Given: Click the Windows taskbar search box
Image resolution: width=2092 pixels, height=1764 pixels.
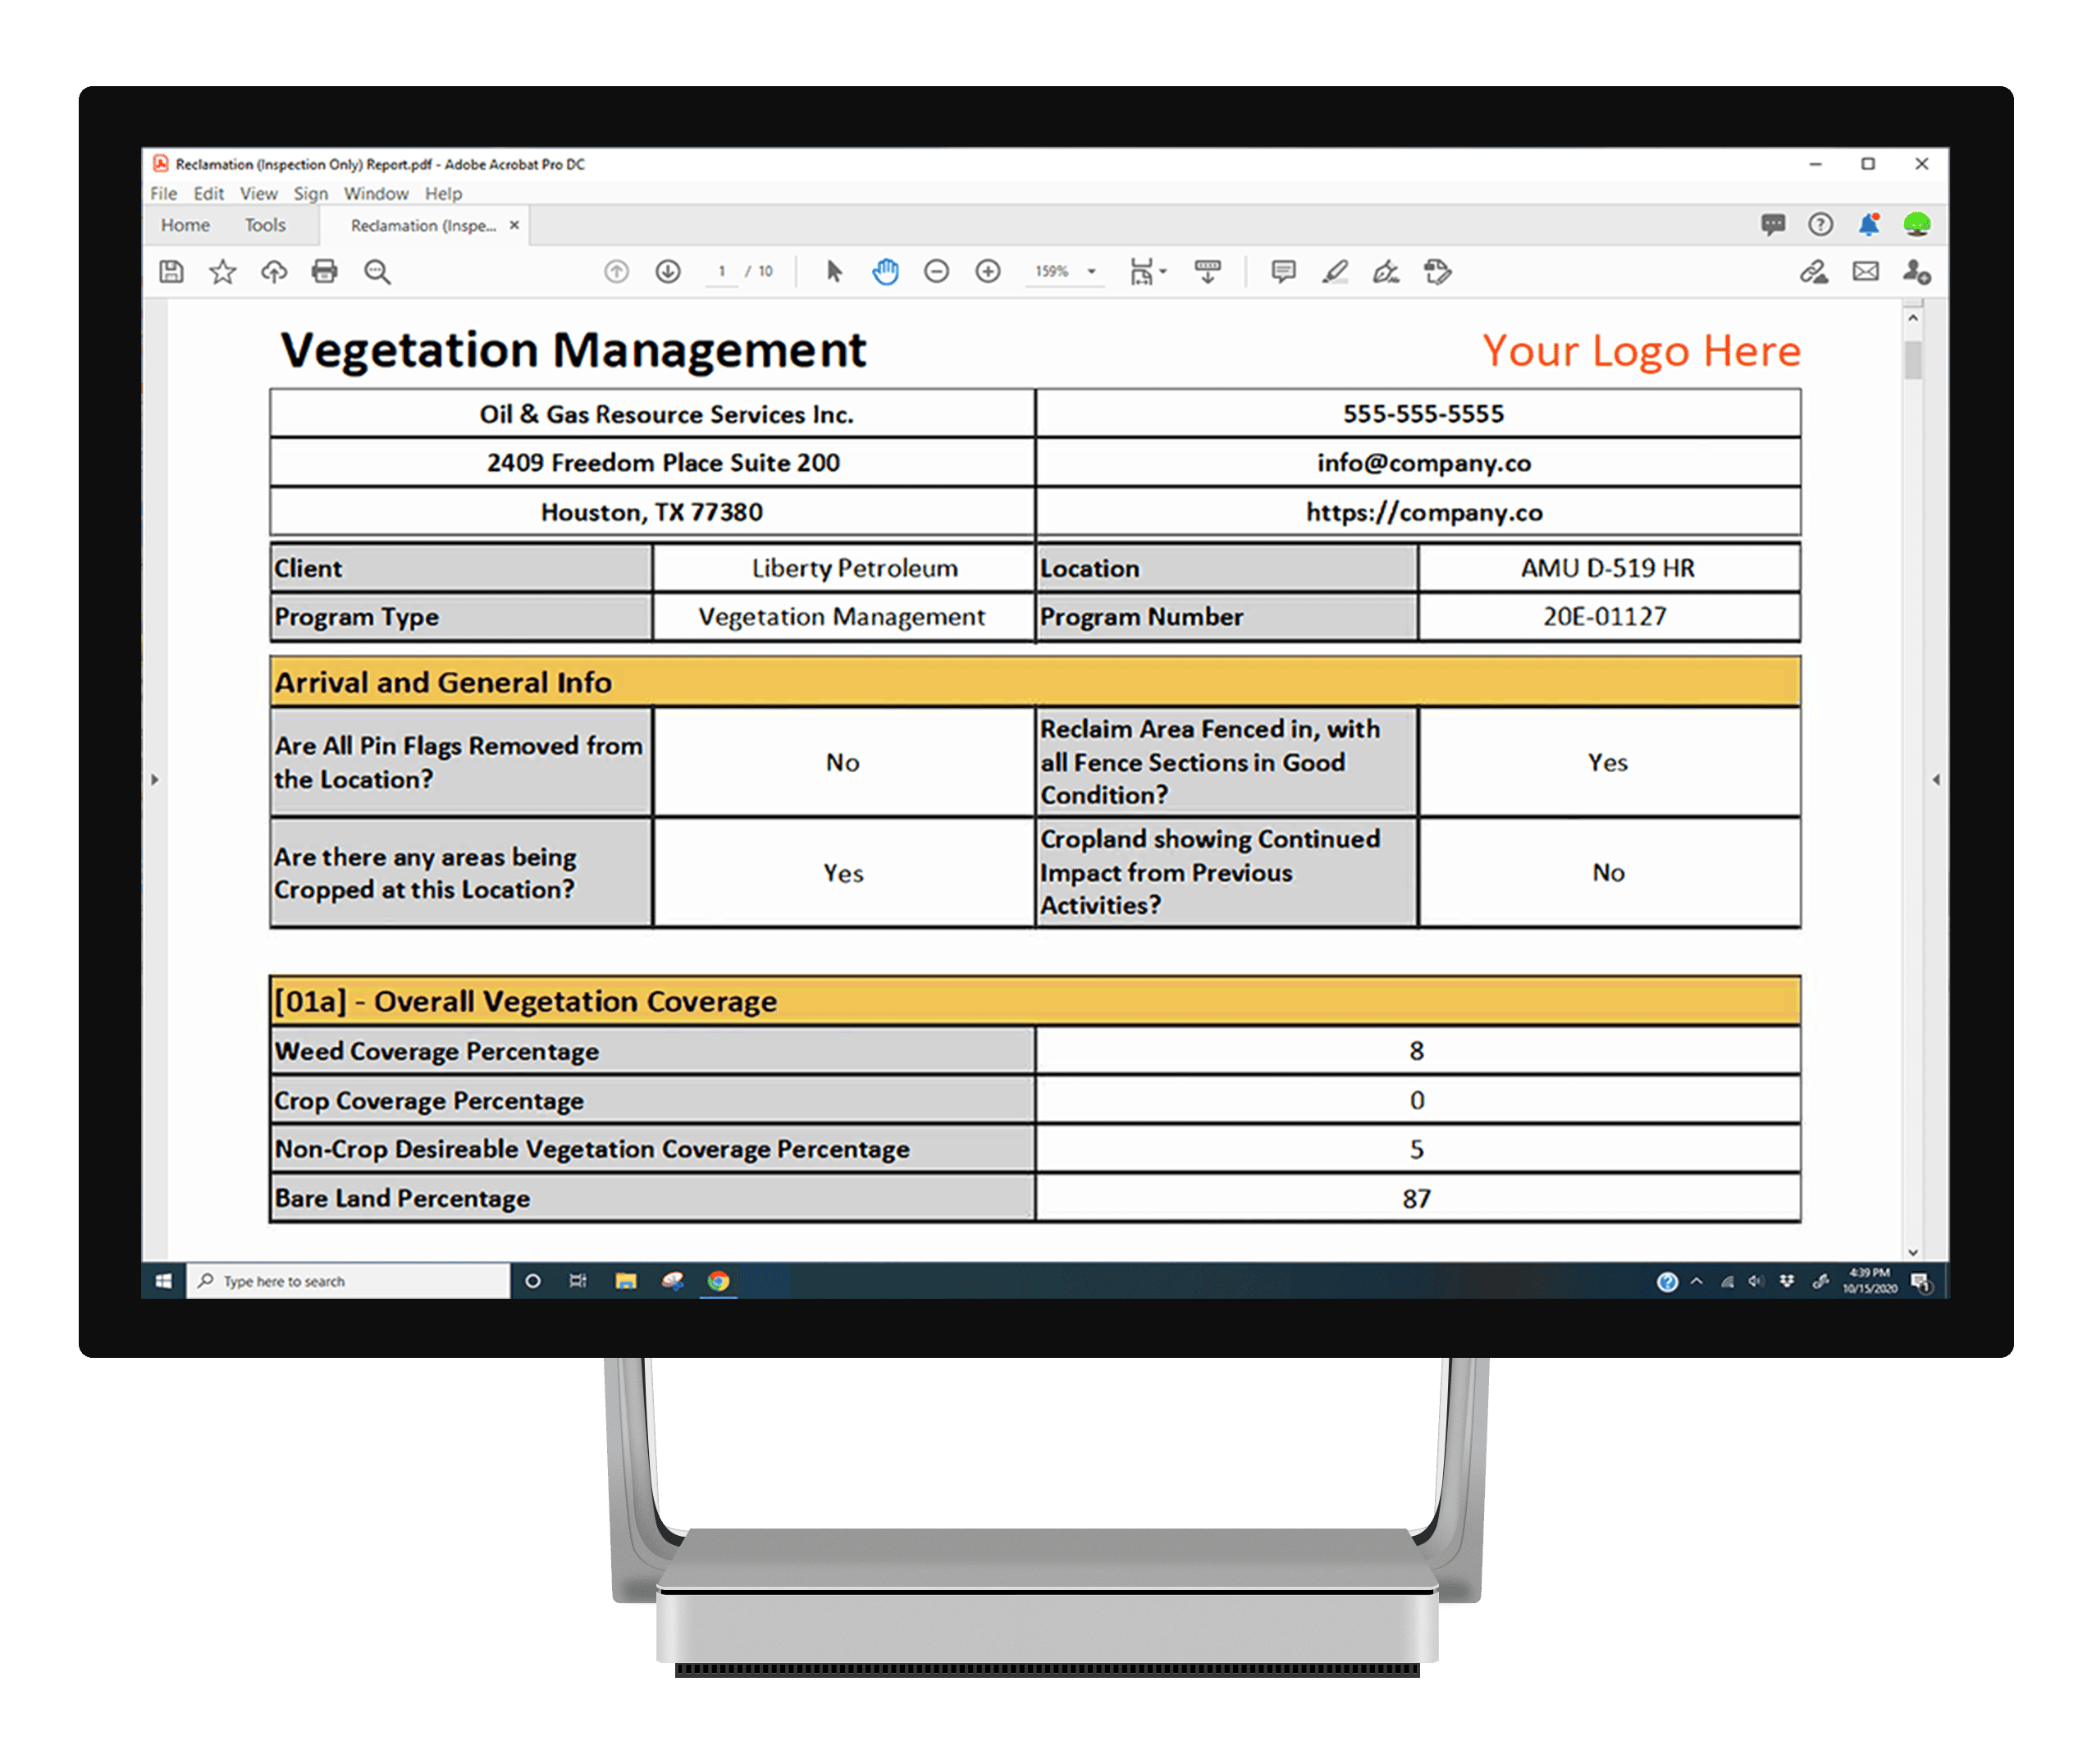Looking at the screenshot, I should [348, 1281].
